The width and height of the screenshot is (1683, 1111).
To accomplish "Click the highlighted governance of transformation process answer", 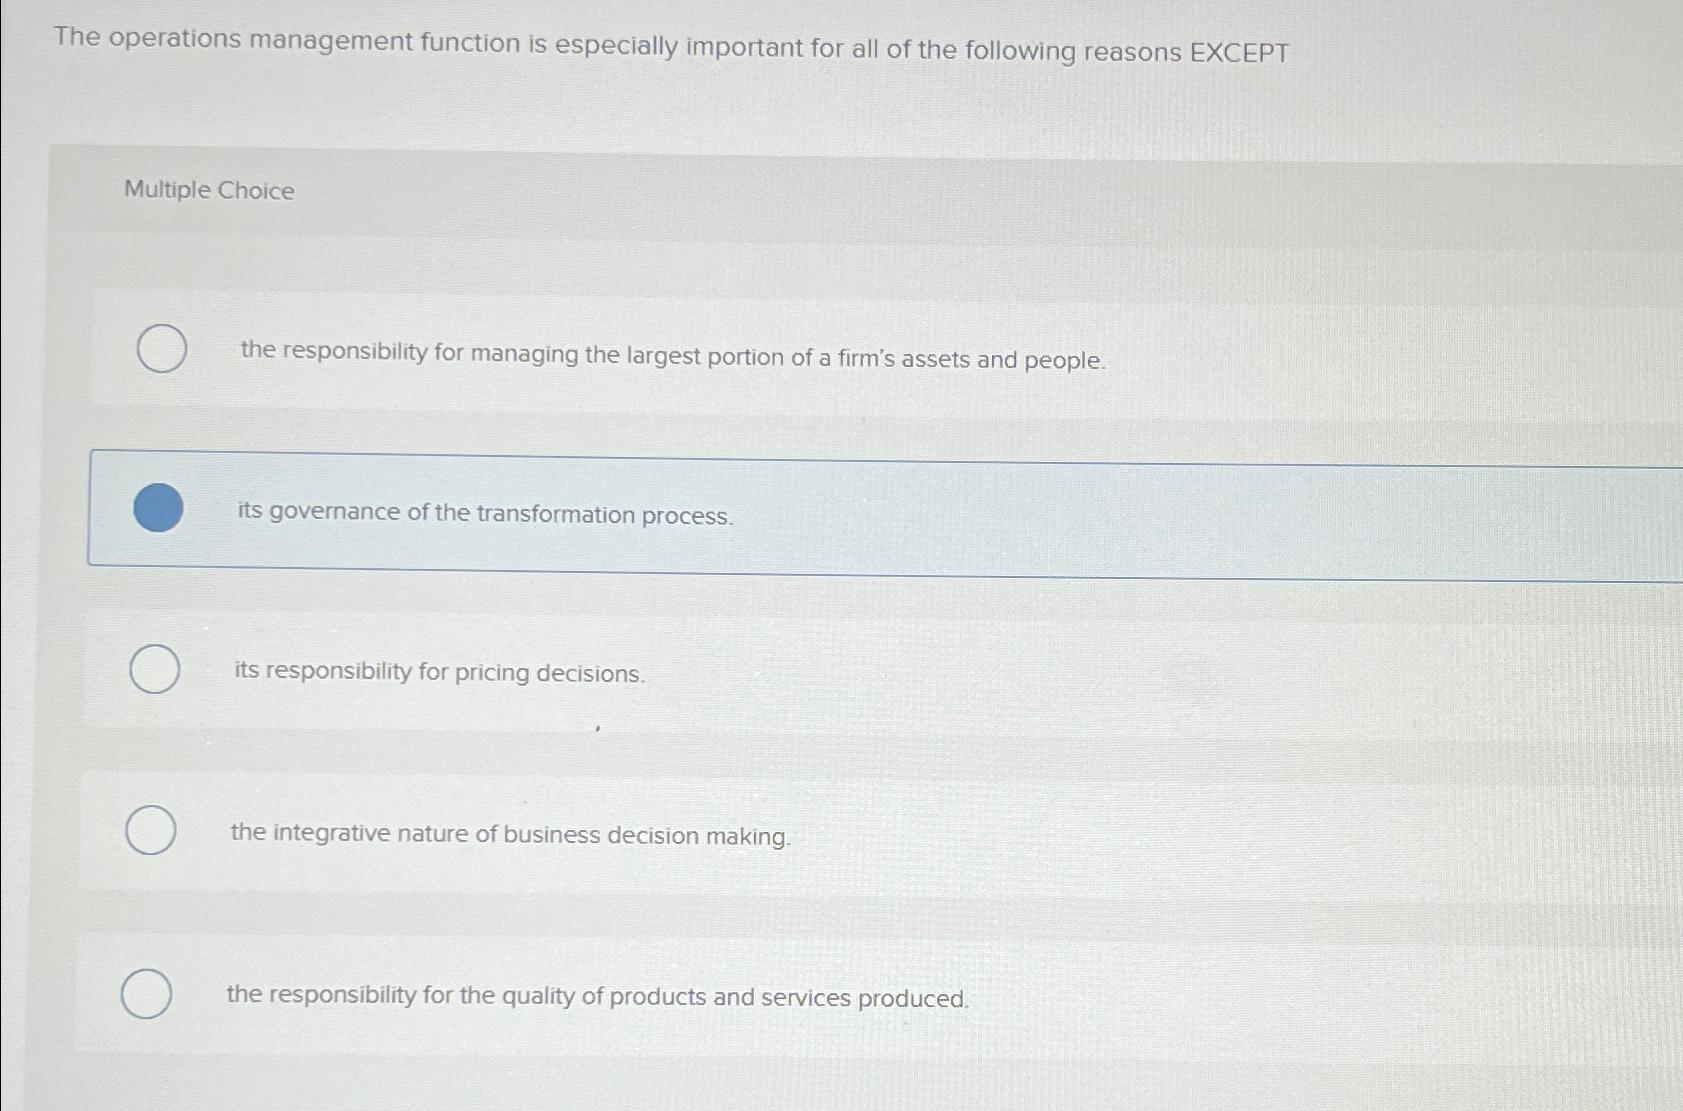I will coord(485,514).
